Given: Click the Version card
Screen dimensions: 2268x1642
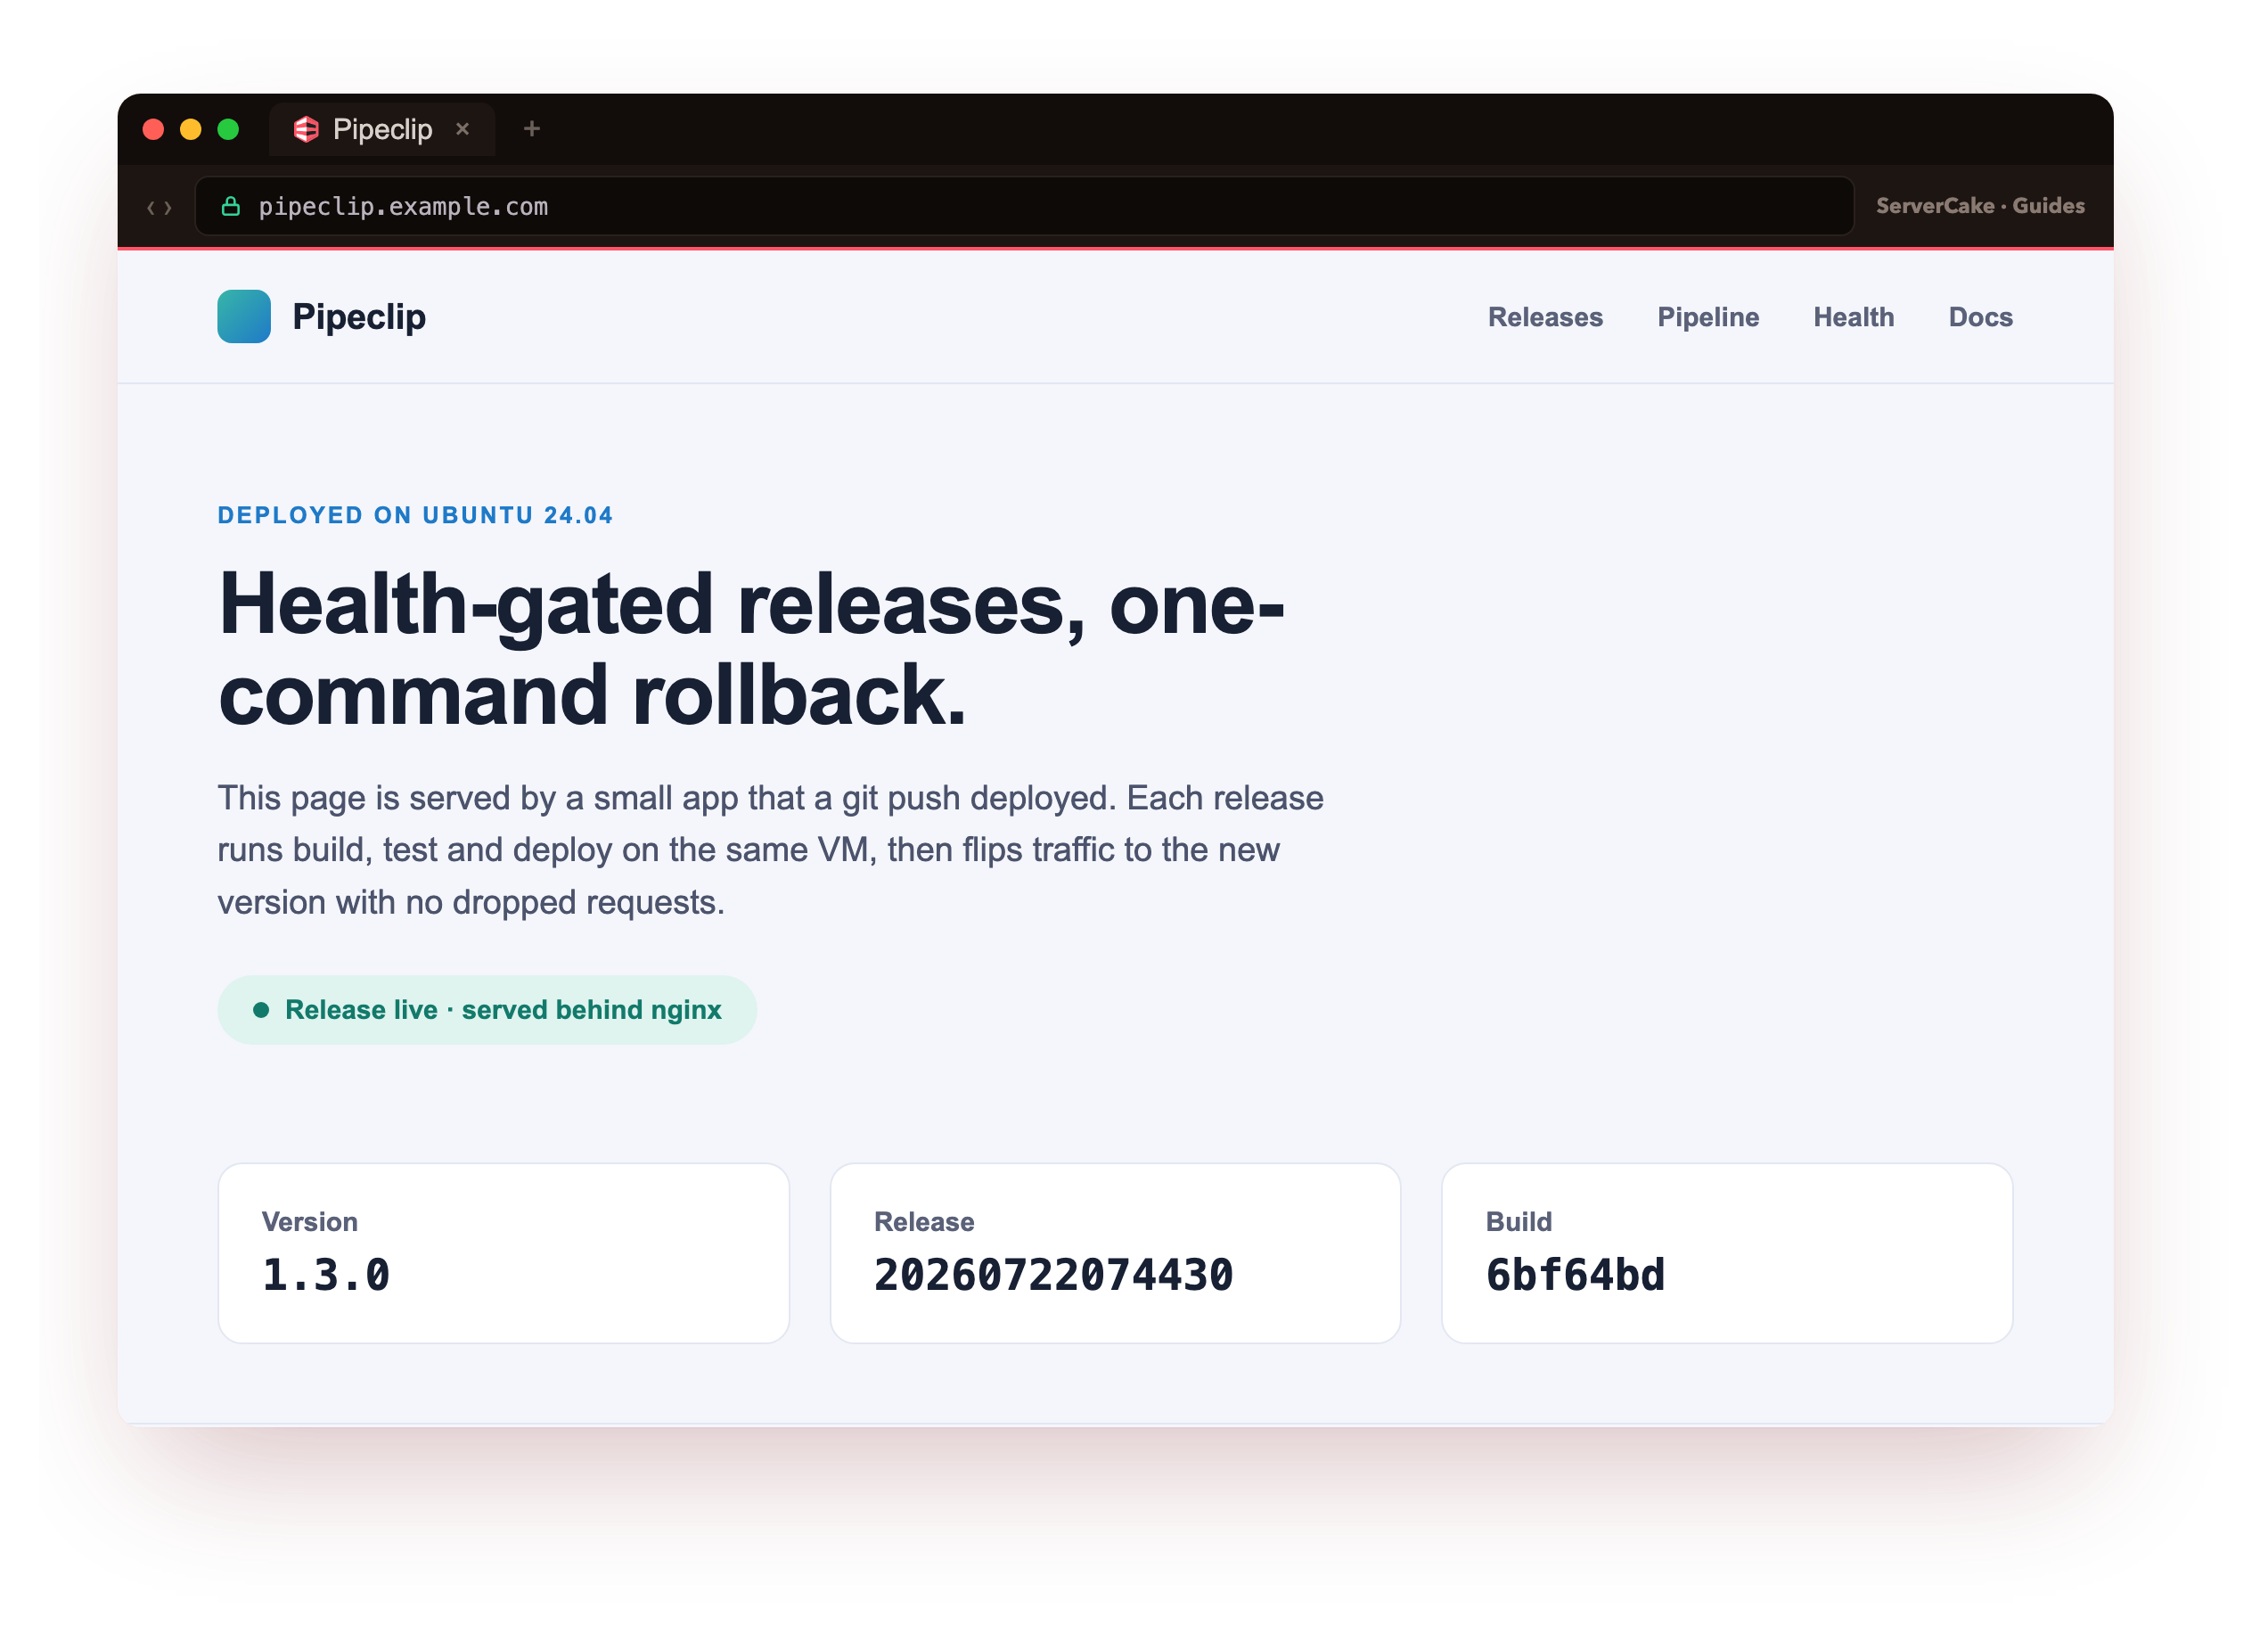Looking at the screenshot, I should click(x=505, y=1255).
